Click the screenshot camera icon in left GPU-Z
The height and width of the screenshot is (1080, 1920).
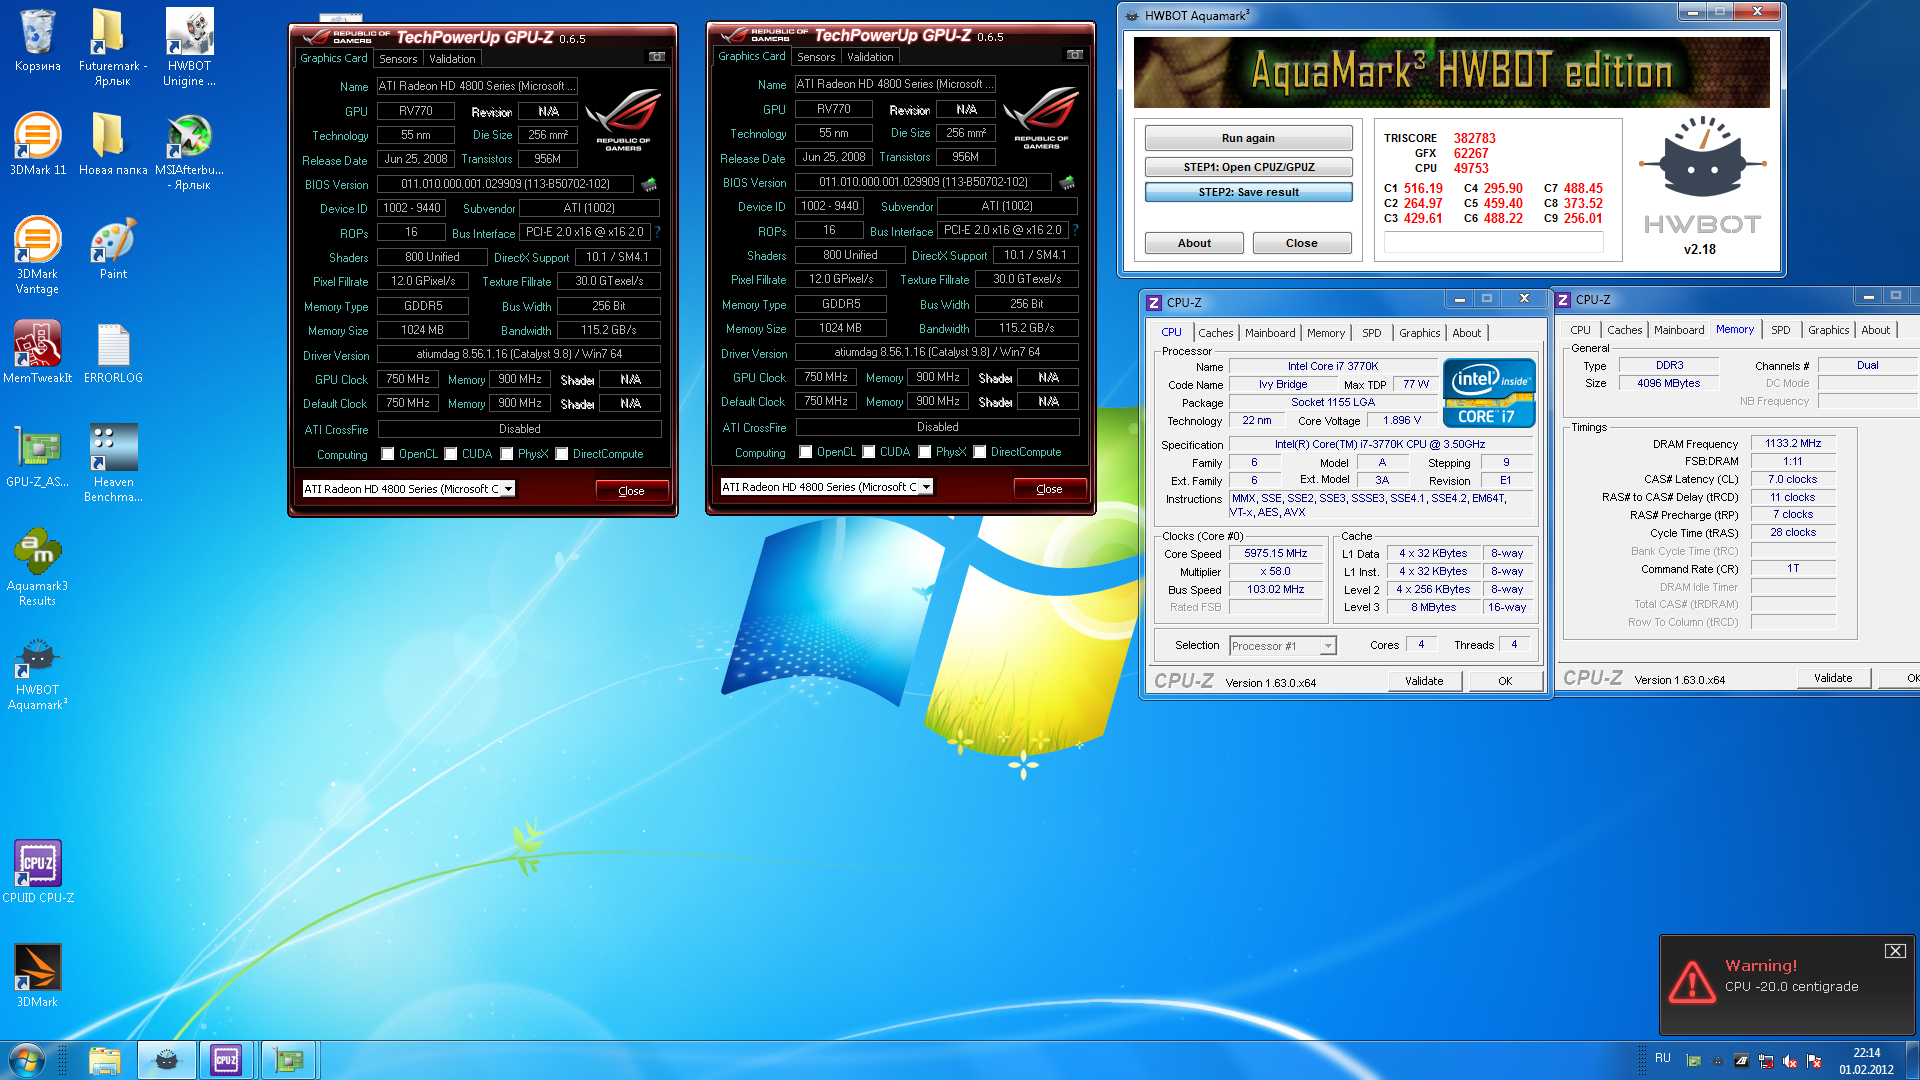(x=657, y=57)
